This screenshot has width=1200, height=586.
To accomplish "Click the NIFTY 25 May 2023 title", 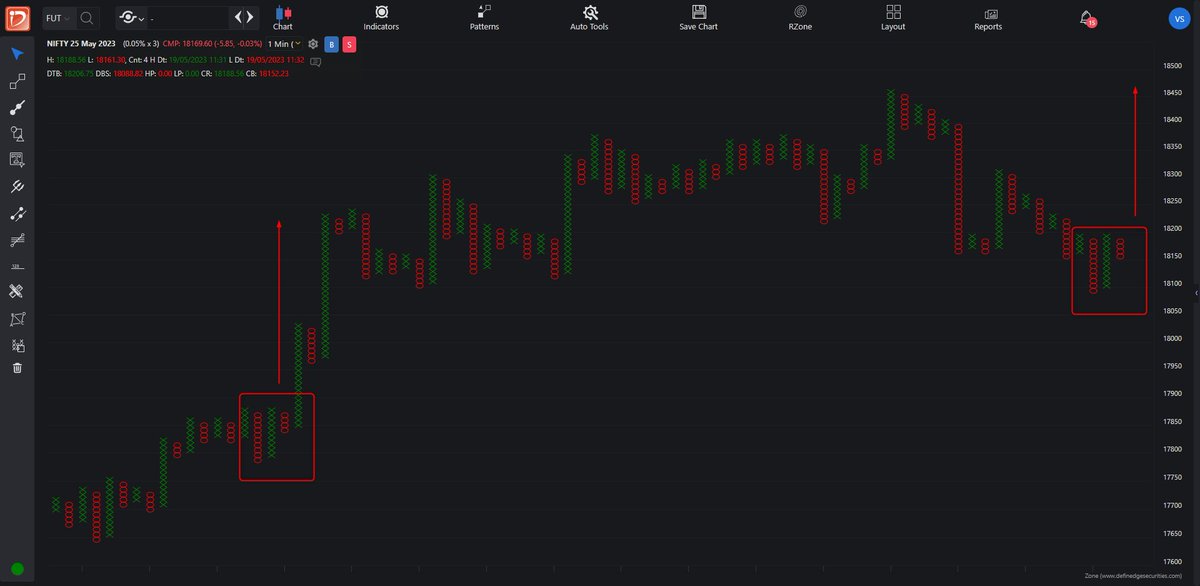I will 81,44.
